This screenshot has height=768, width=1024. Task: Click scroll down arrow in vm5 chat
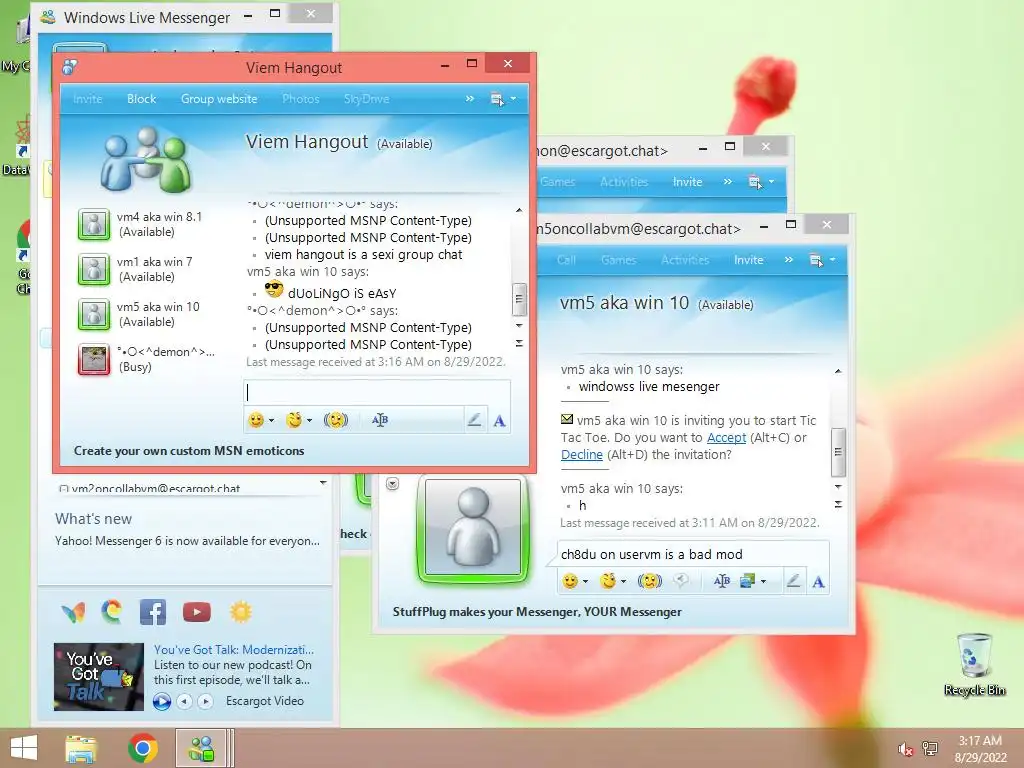[838, 487]
